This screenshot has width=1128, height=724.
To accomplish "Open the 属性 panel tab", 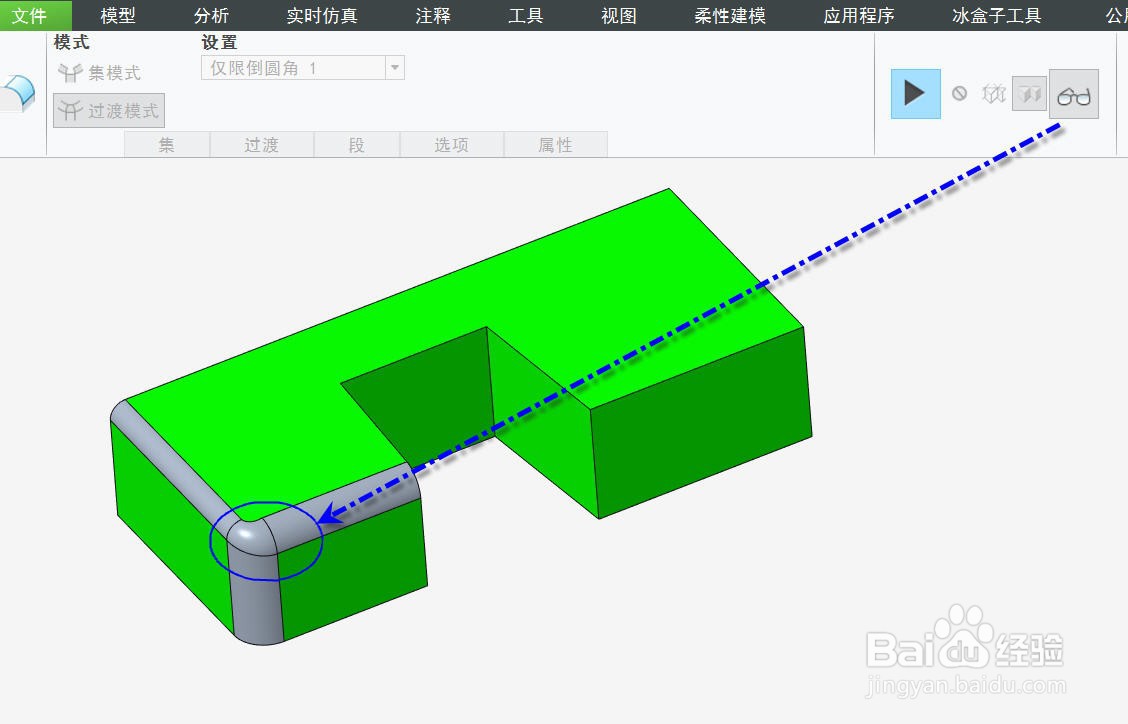I will tap(555, 145).
